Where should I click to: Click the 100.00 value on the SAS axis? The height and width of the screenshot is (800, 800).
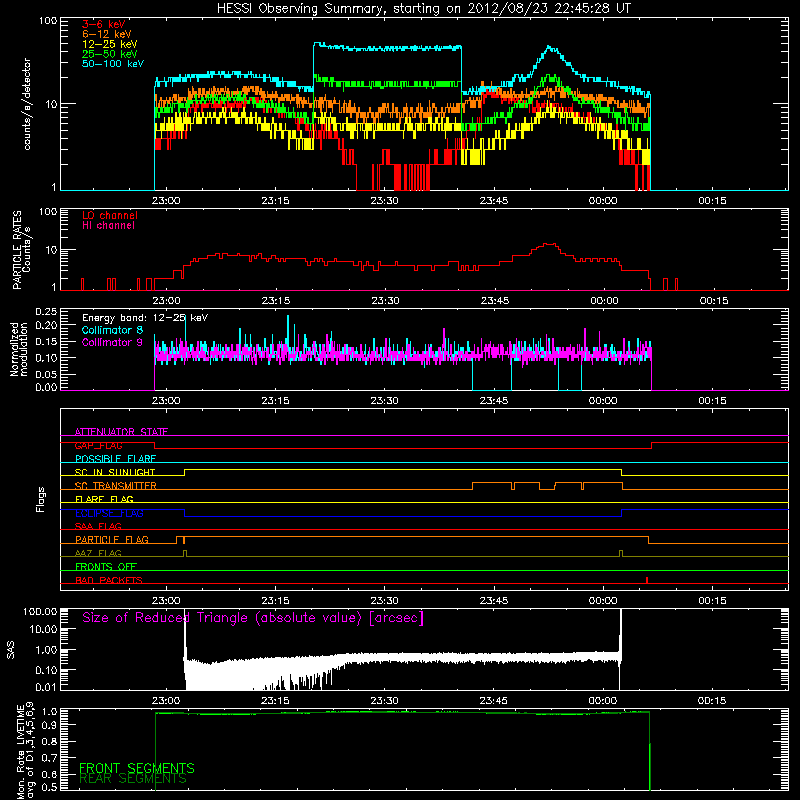[40, 611]
